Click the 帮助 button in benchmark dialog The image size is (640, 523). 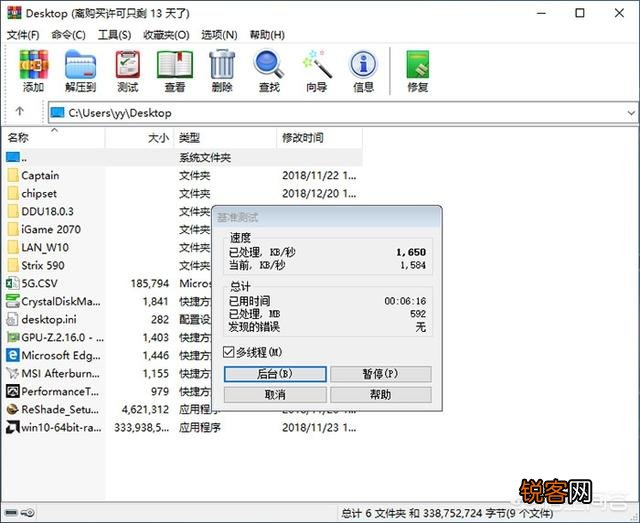380,395
